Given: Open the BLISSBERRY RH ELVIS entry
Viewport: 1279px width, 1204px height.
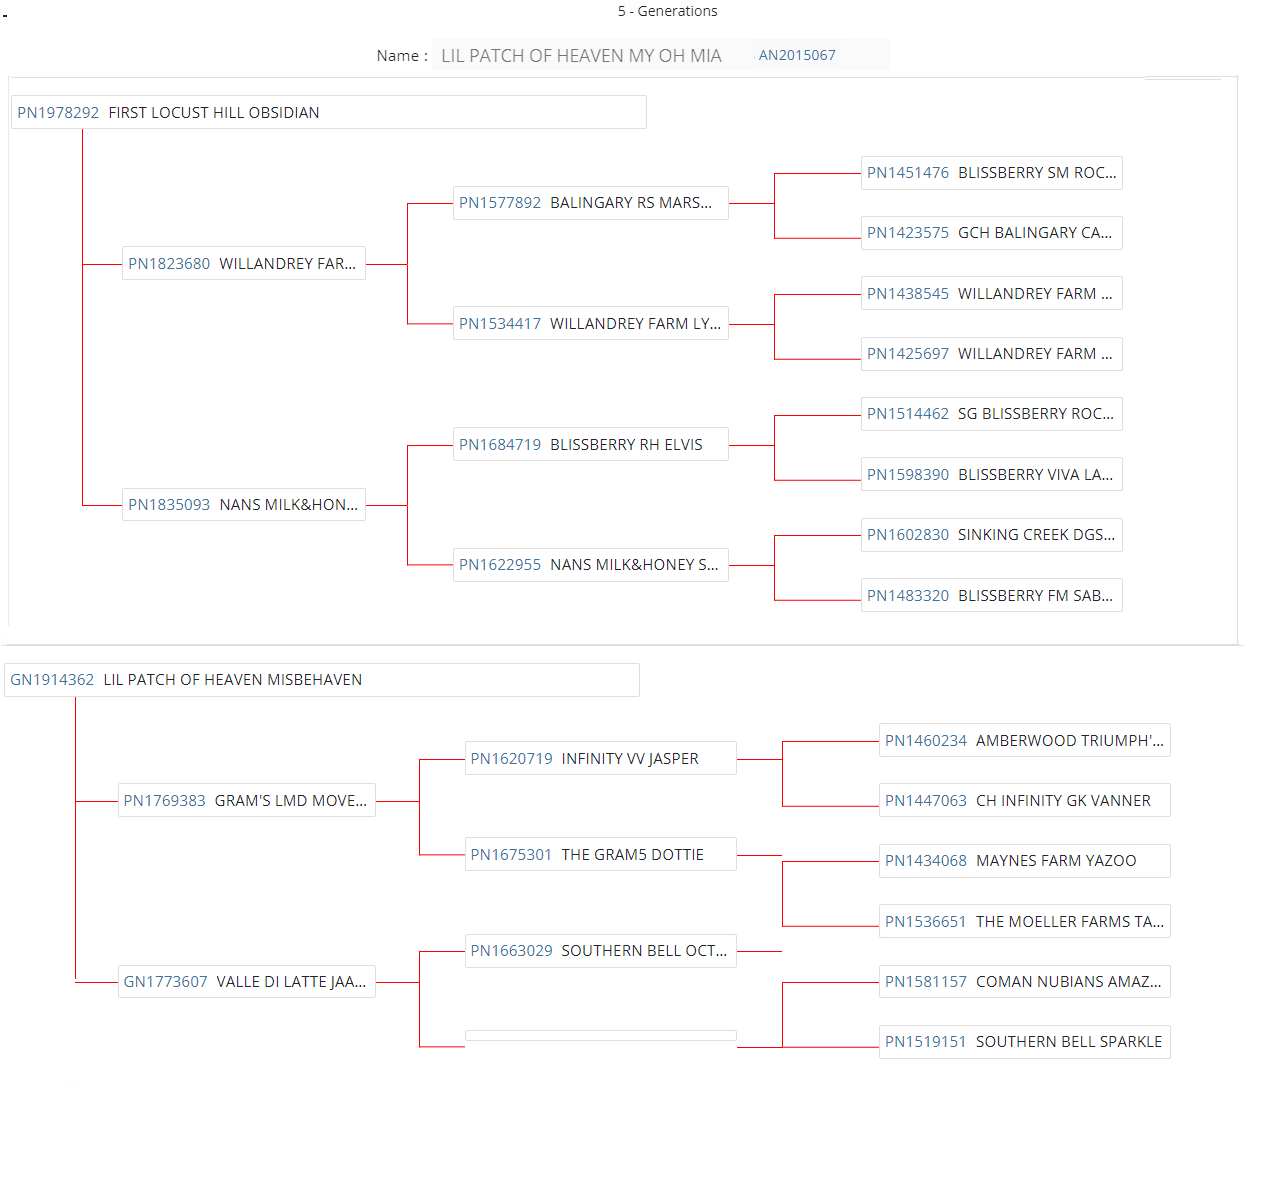Looking at the screenshot, I should click(x=626, y=445).
